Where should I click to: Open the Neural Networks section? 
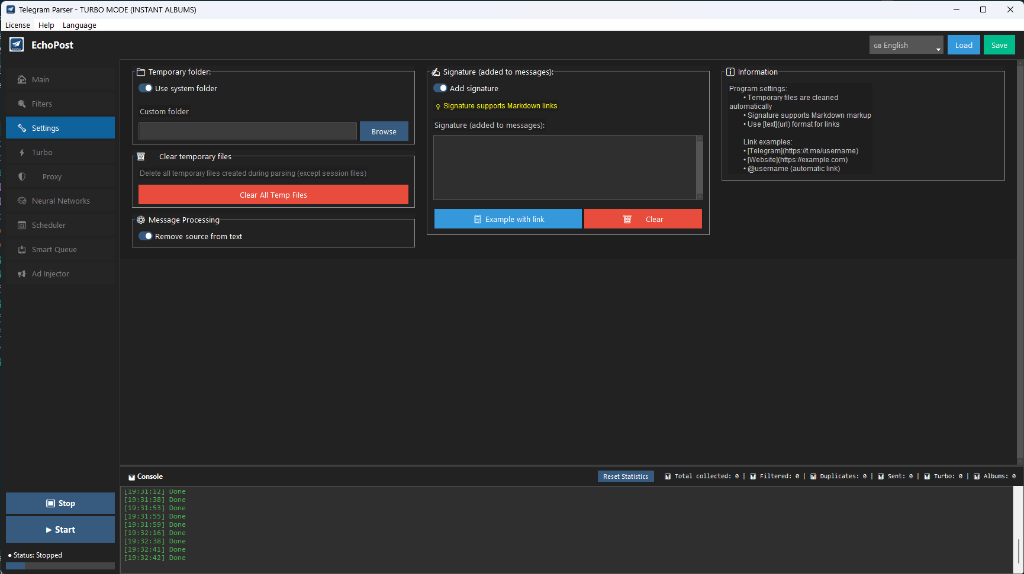[60, 200]
